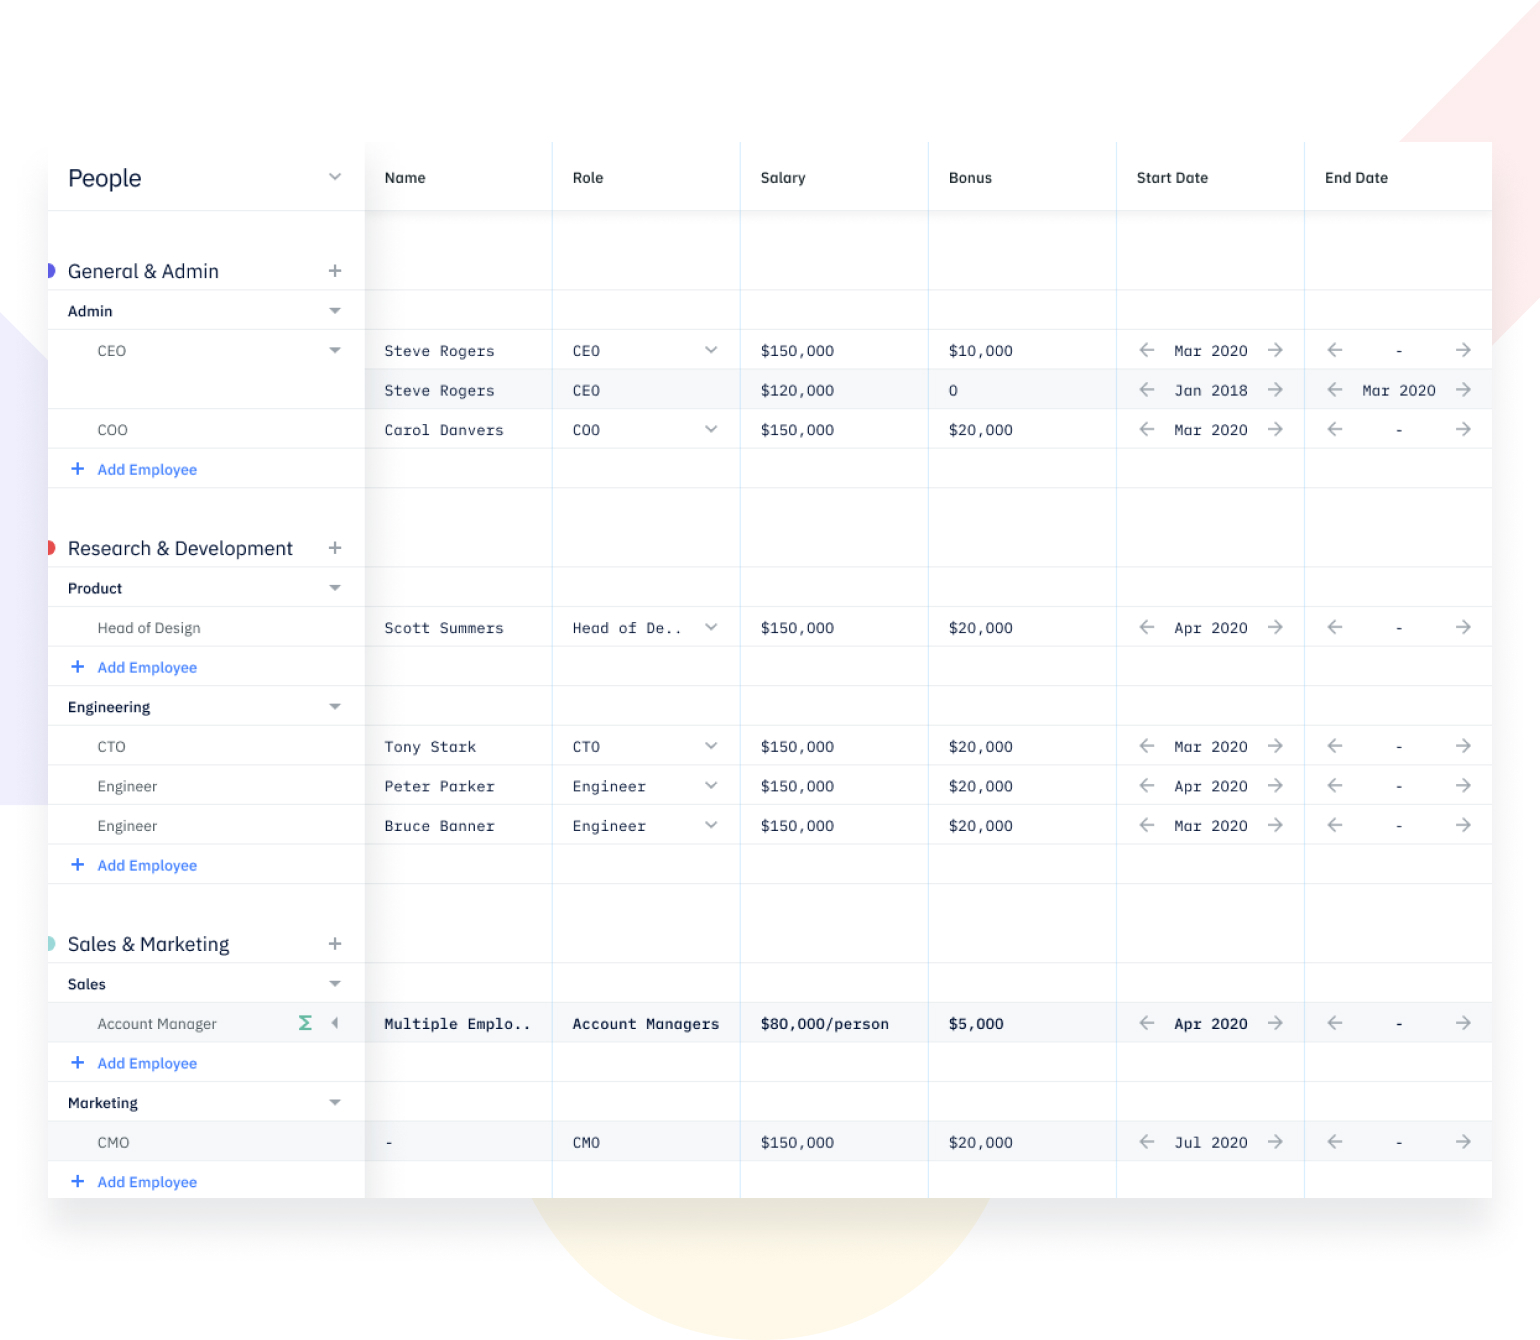Move Account Managers end date earlier
The height and width of the screenshot is (1340, 1540).
[x=1335, y=1023]
